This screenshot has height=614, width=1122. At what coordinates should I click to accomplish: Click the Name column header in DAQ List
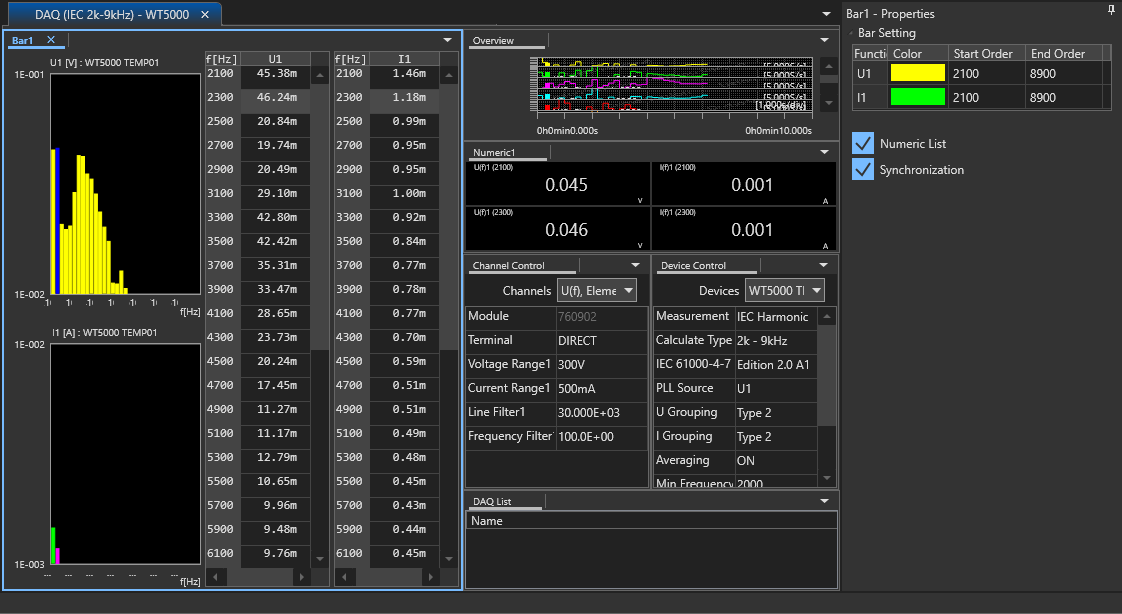pyautogui.click(x=487, y=521)
